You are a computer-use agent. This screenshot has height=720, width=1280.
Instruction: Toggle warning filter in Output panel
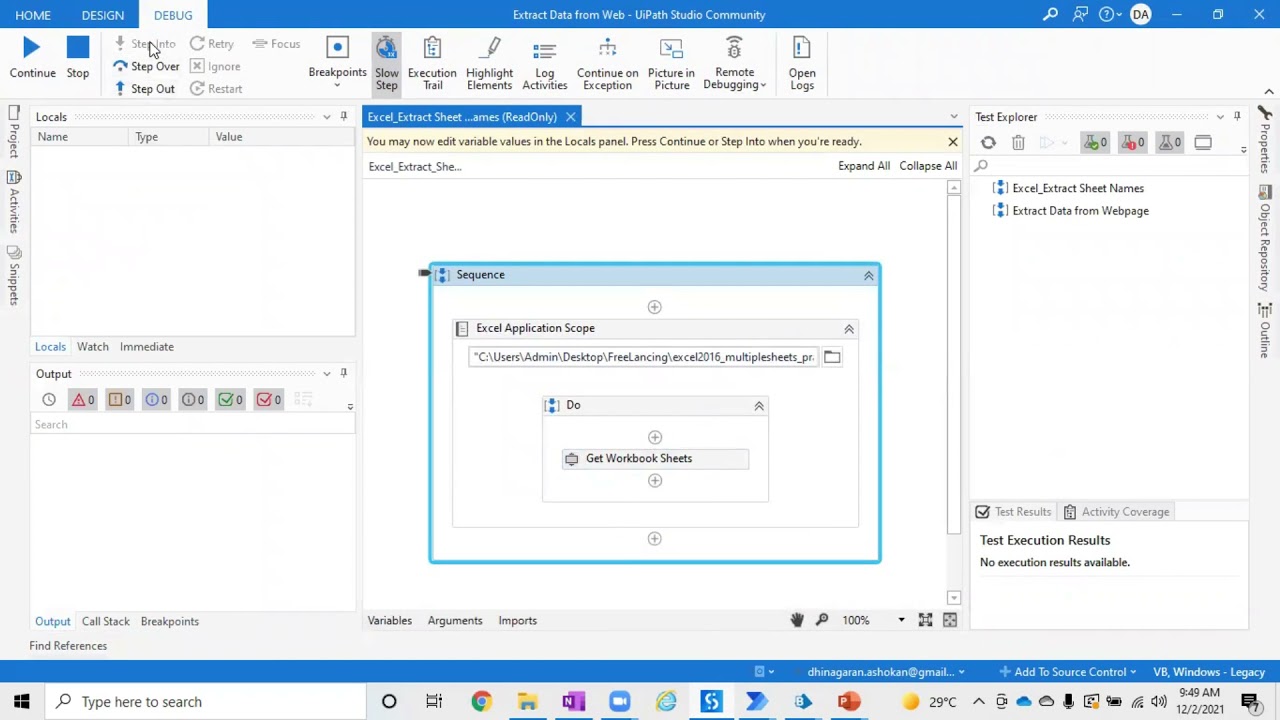pos(119,400)
